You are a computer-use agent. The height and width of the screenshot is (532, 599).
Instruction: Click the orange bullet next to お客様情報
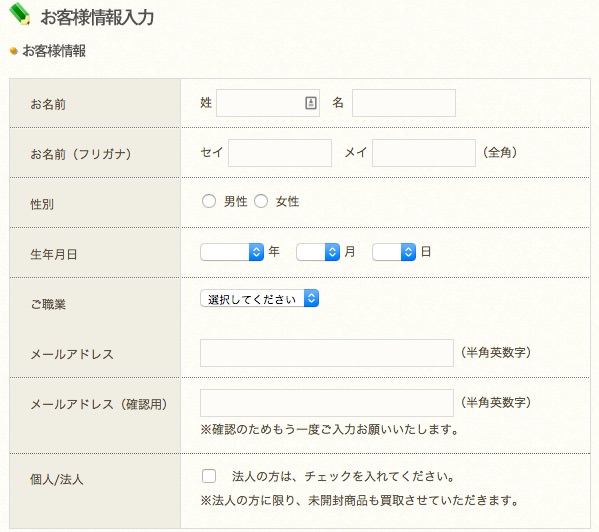tap(14, 51)
